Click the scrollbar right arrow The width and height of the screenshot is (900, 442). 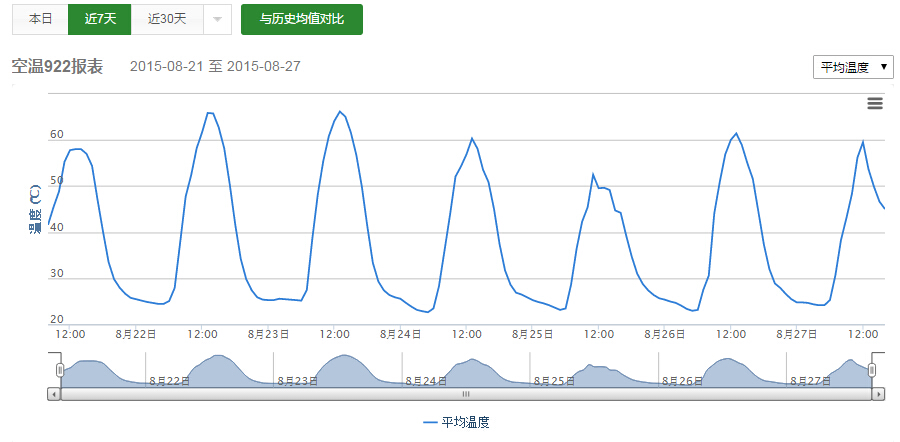[879, 395]
